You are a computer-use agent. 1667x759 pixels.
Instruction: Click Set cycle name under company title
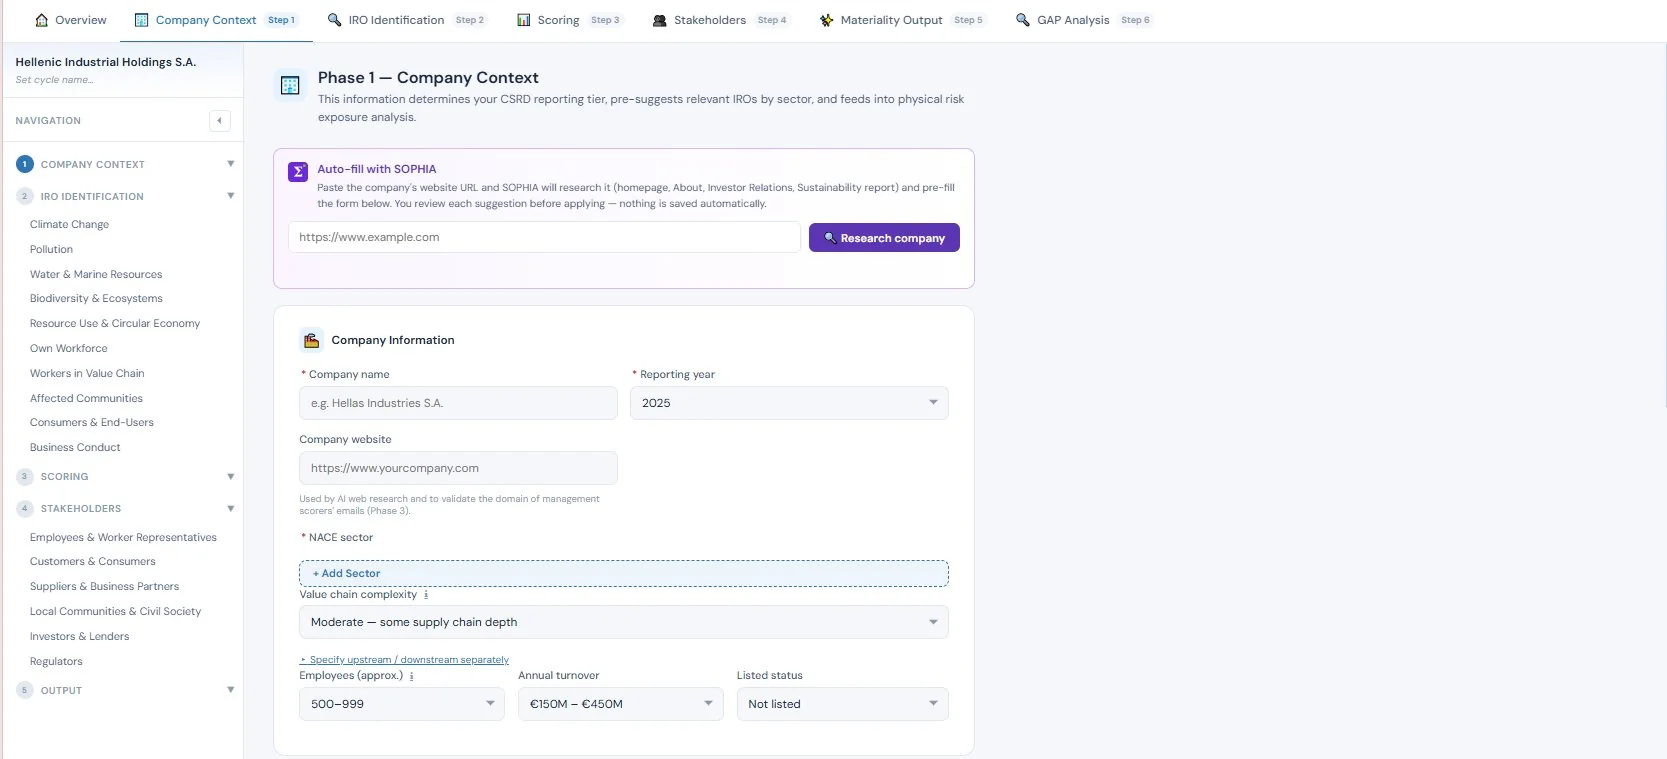(x=55, y=80)
